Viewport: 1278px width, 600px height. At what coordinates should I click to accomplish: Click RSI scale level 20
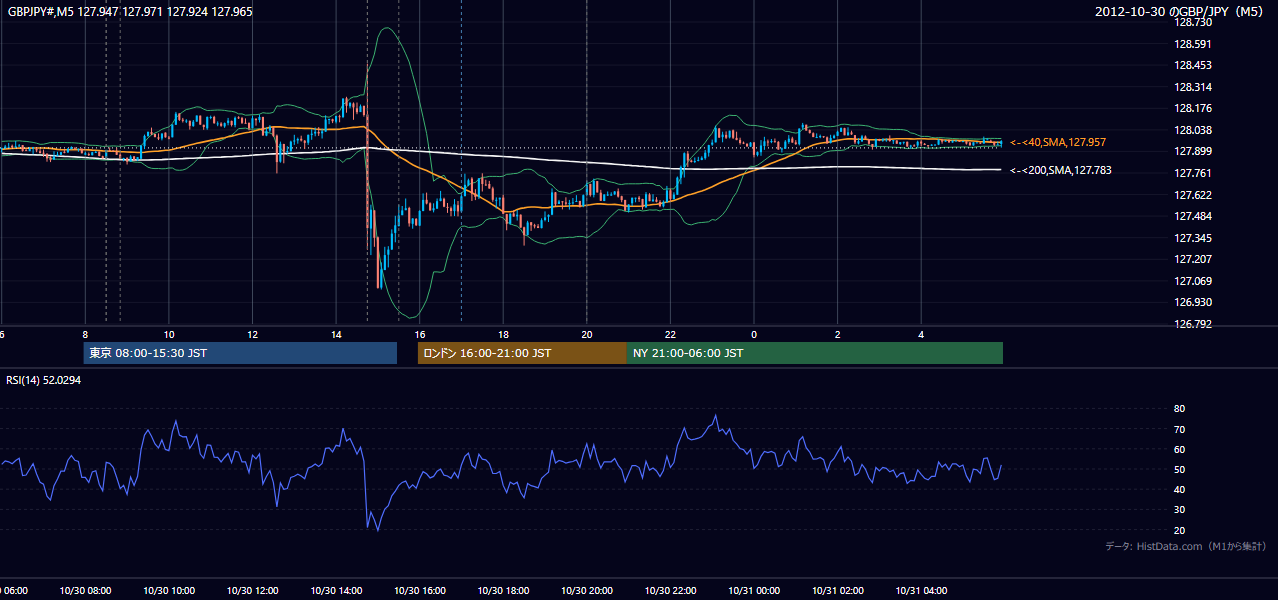1180,530
